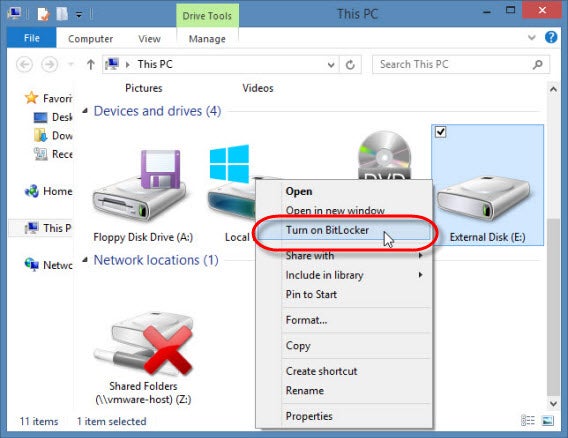568x438 pixels.
Task: Switch to Large icons view in status bar
Action: click(547, 420)
